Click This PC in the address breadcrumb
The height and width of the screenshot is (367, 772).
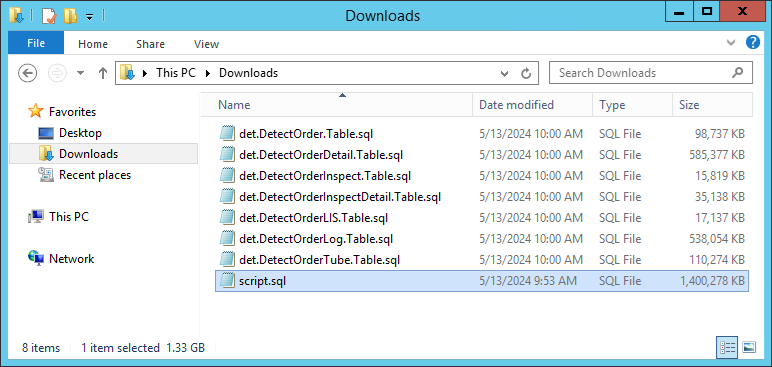pos(176,73)
